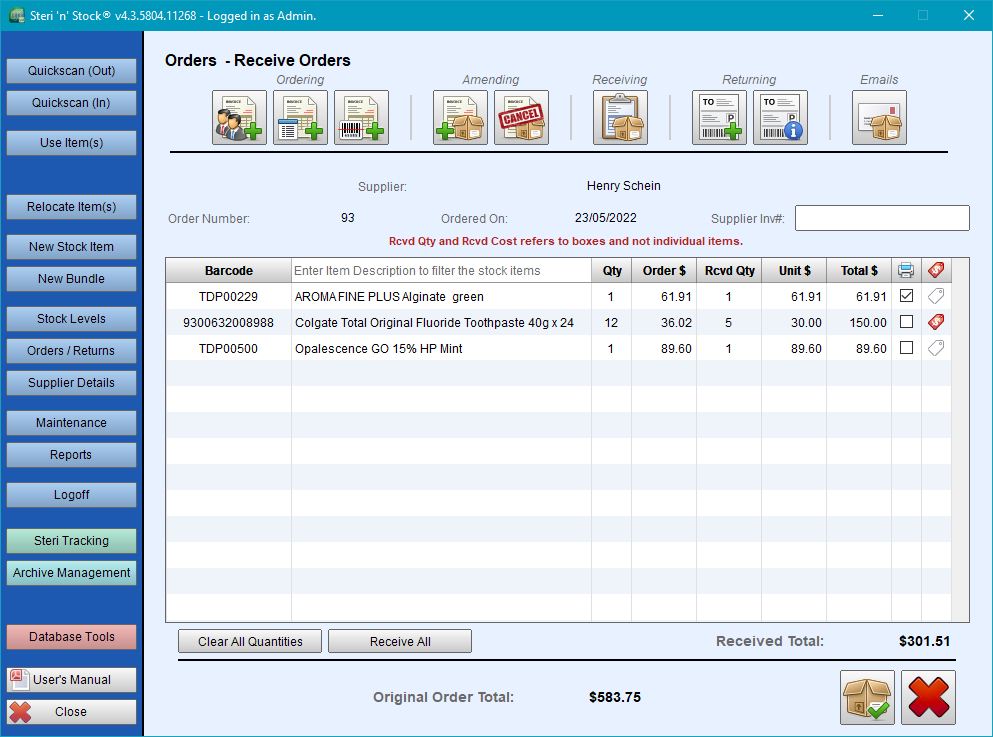Image resolution: width=993 pixels, height=737 pixels.
Task: Click the Close button in sidebar
Action: pyautogui.click(x=72, y=712)
